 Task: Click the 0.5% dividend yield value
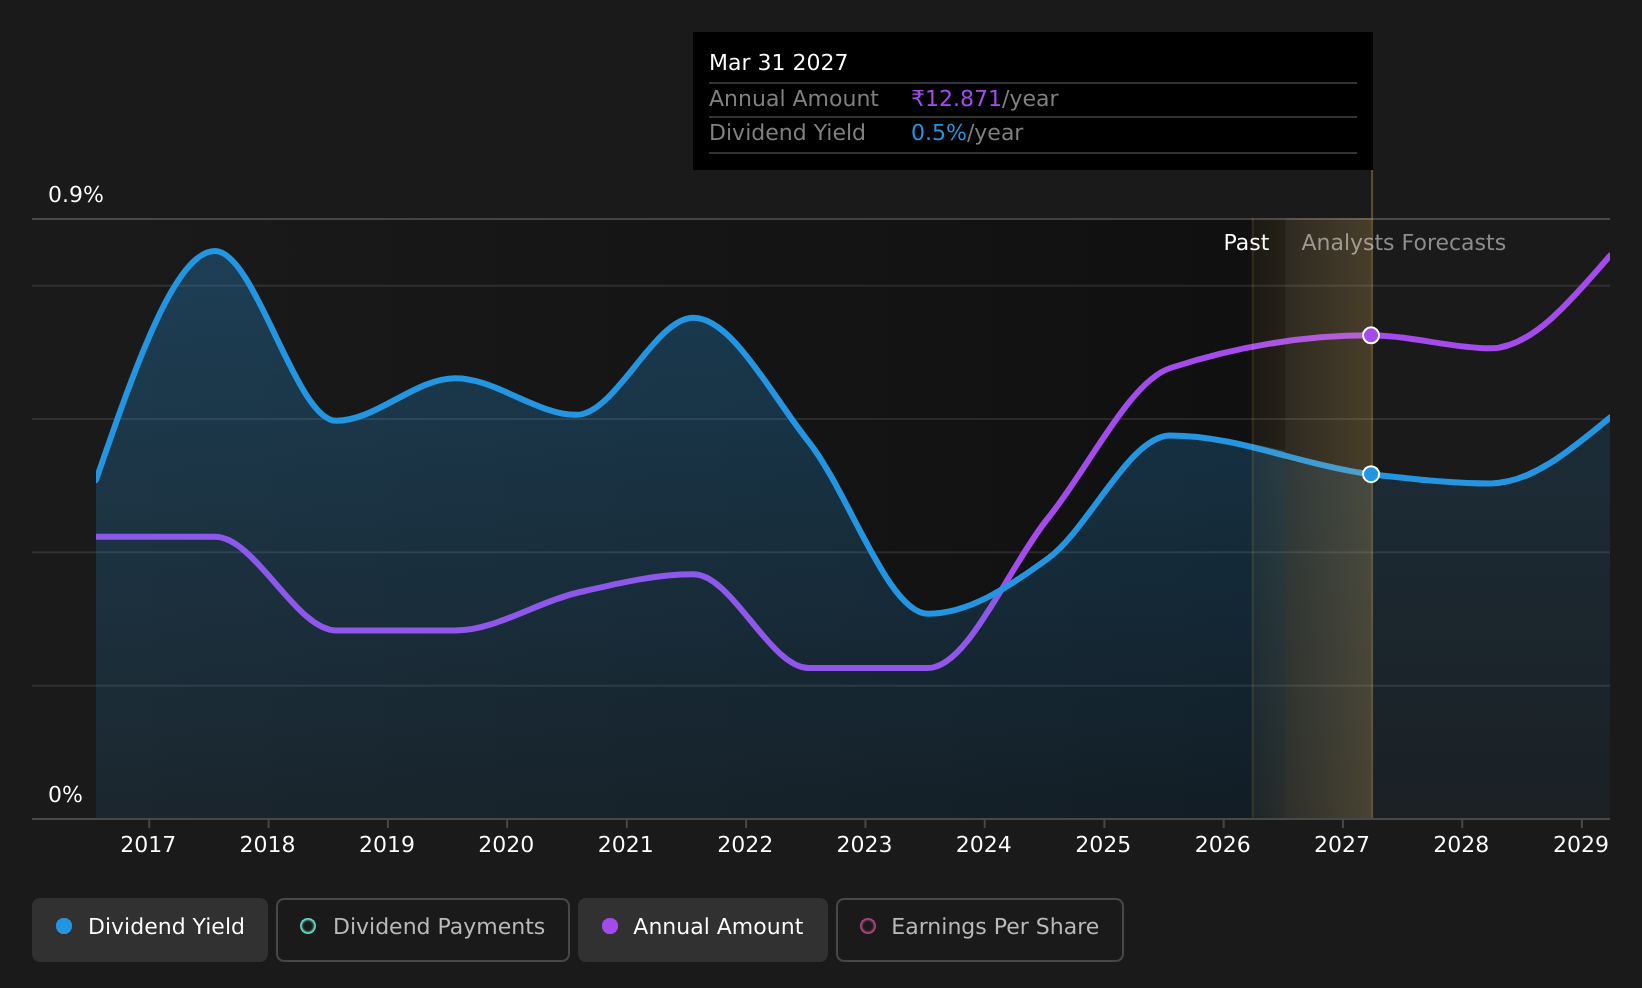(939, 133)
